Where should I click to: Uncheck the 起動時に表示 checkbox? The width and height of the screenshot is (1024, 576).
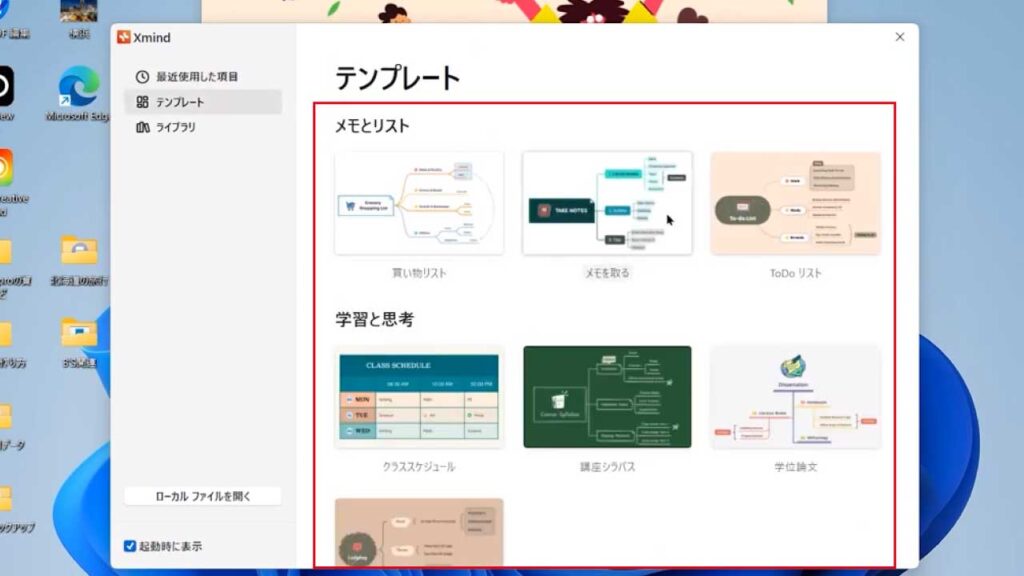pyautogui.click(x=130, y=546)
